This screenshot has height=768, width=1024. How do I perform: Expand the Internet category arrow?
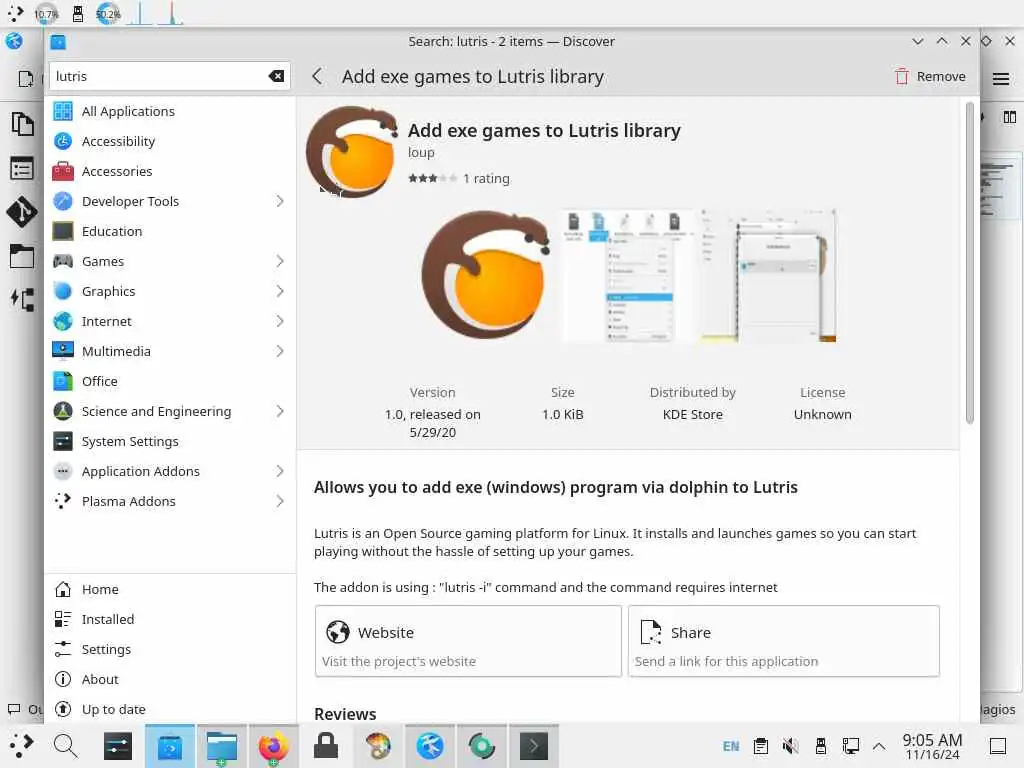(x=280, y=321)
